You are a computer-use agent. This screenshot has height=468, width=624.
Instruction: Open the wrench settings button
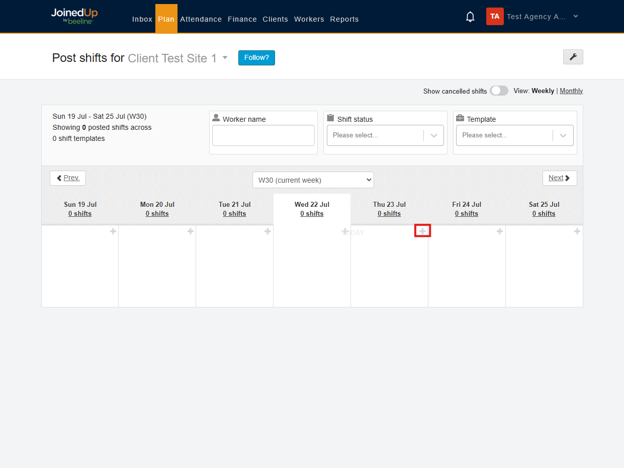coord(573,57)
